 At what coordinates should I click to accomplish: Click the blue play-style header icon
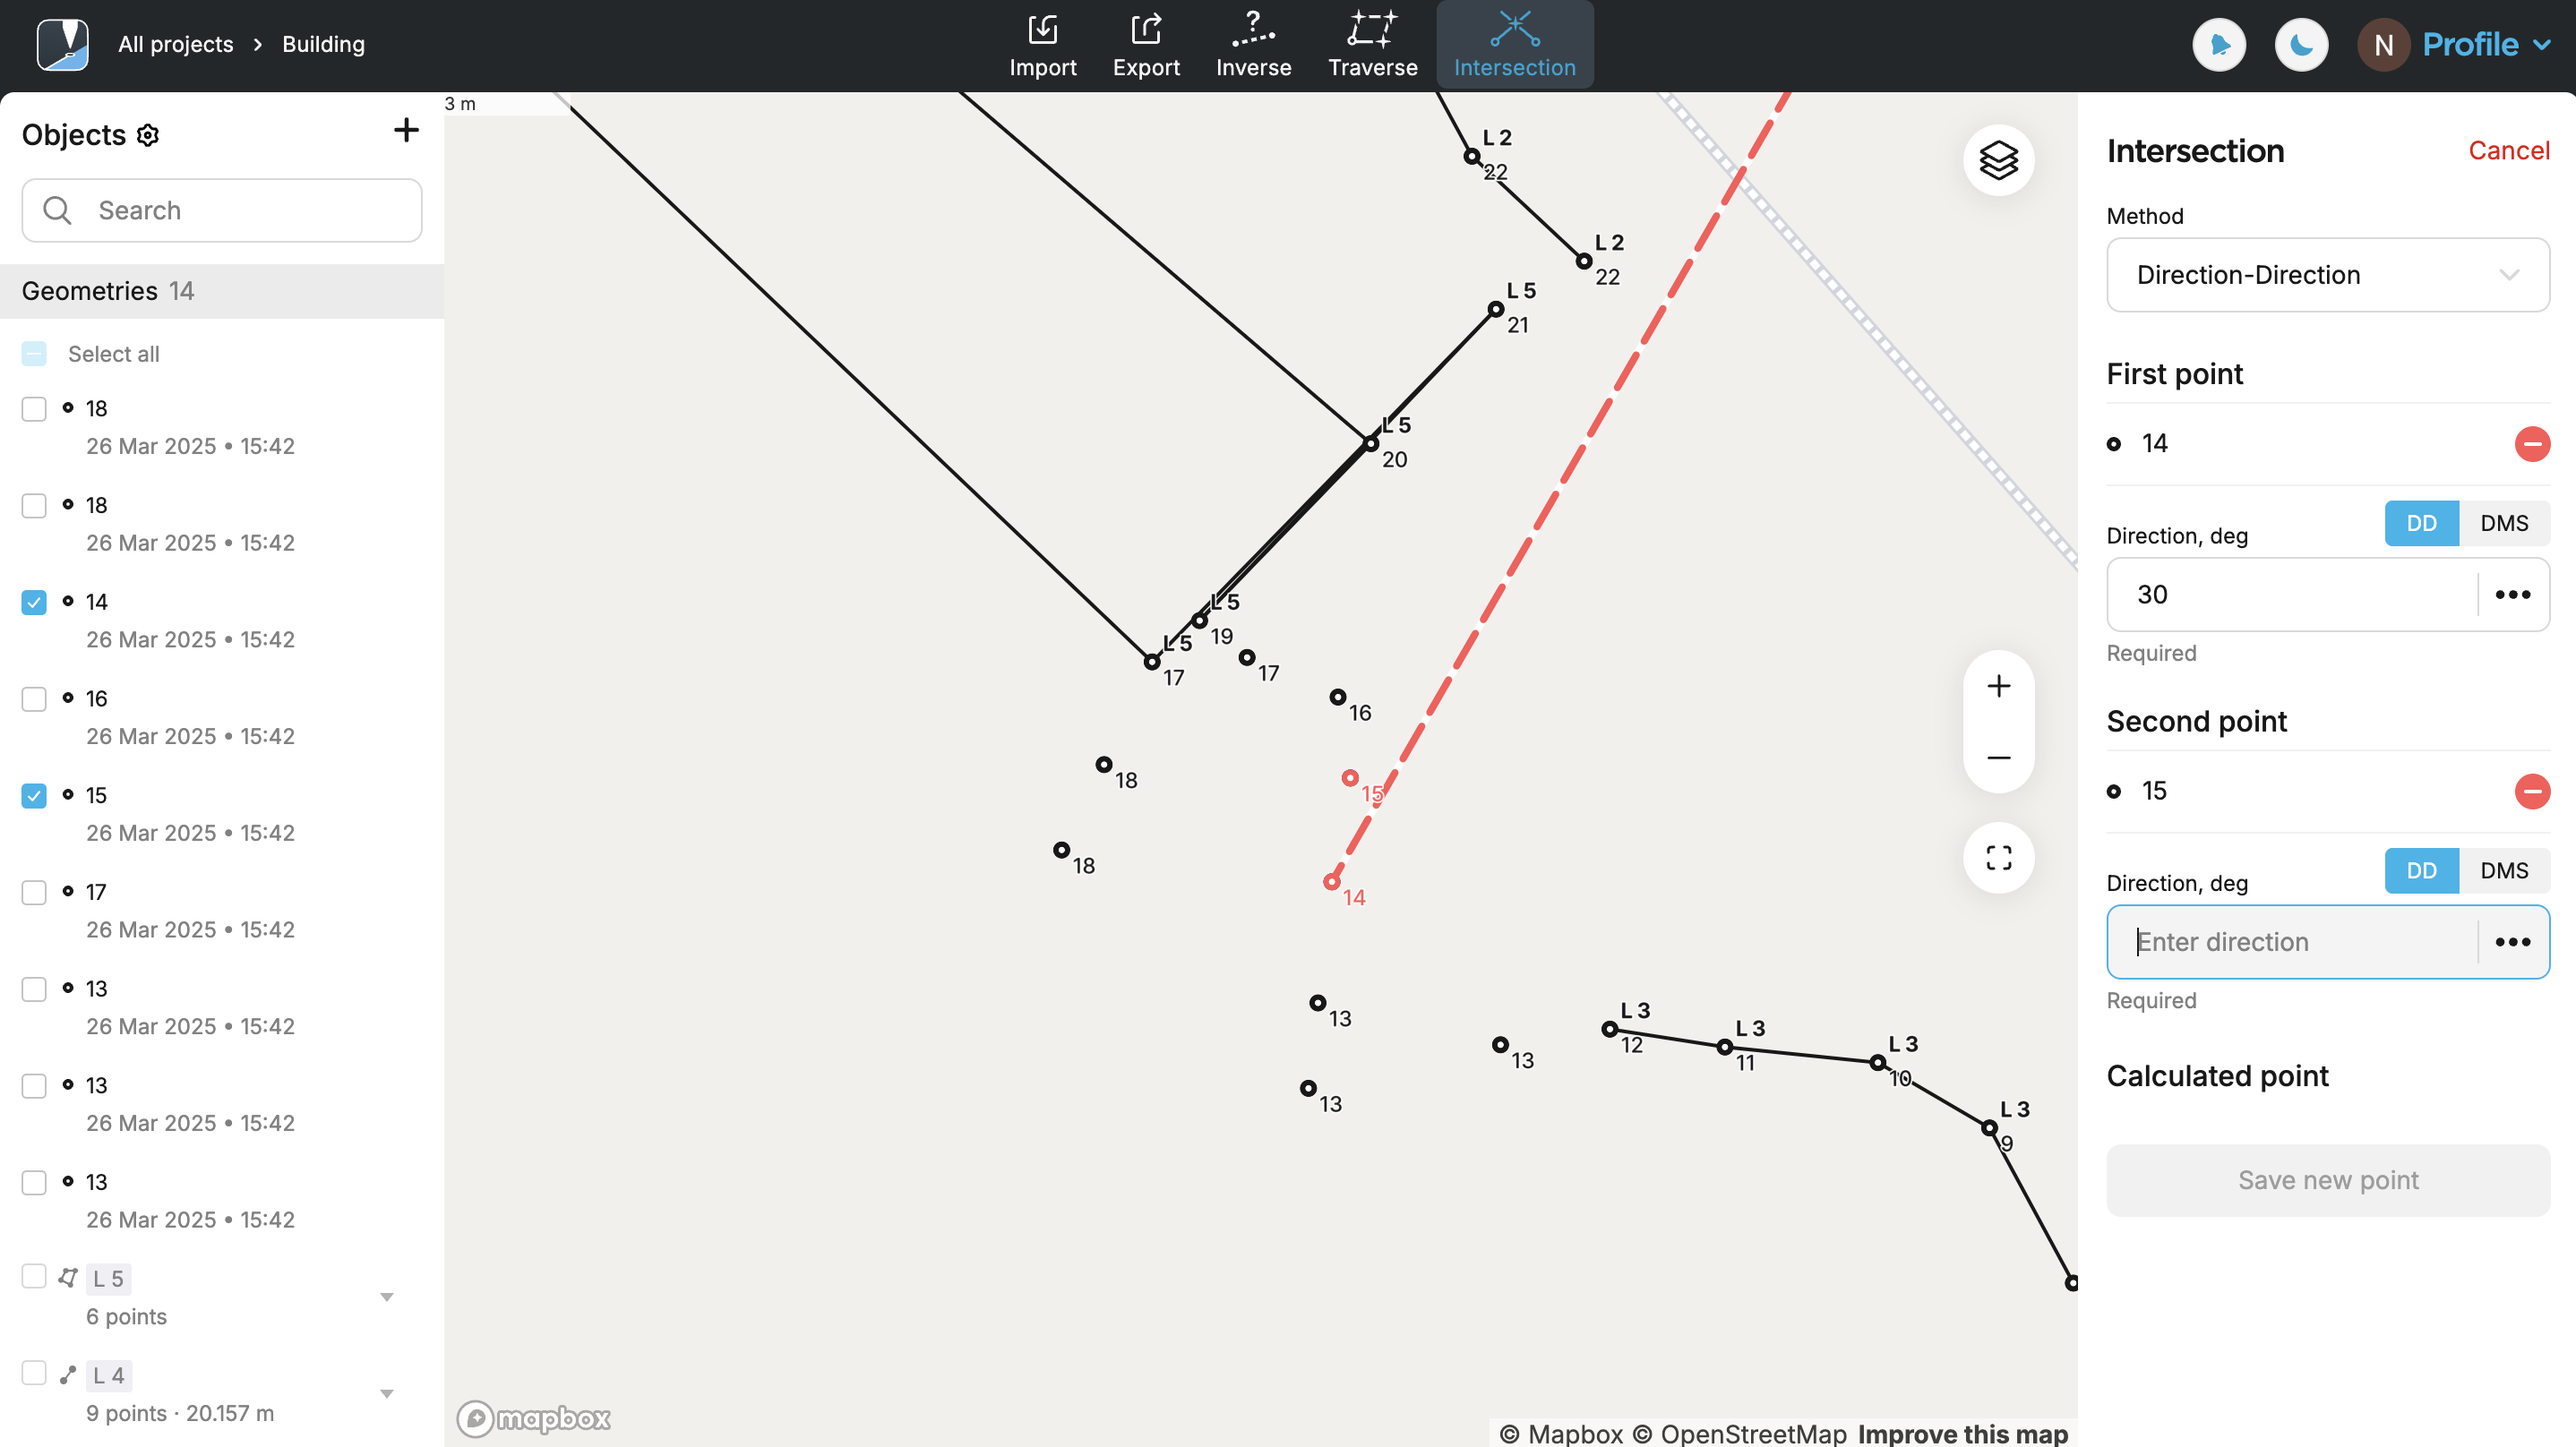click(x=2219, y=45)
